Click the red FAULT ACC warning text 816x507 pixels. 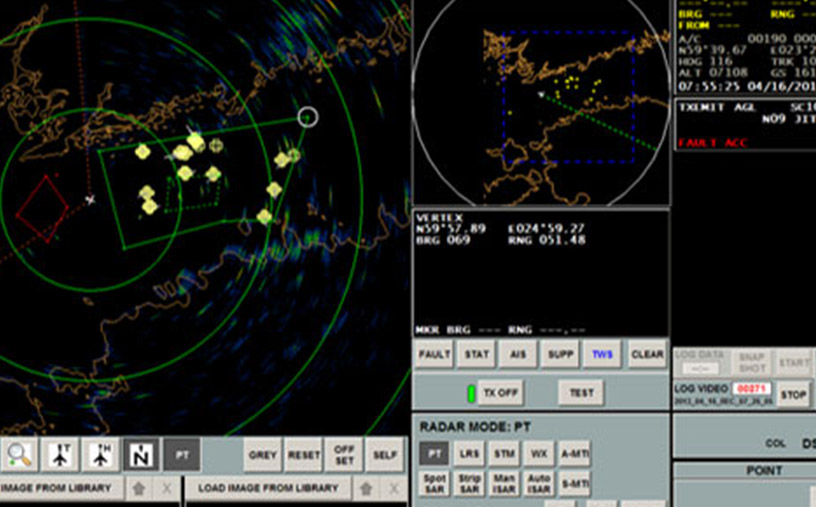pyautogui.click(x=712, y=143)
